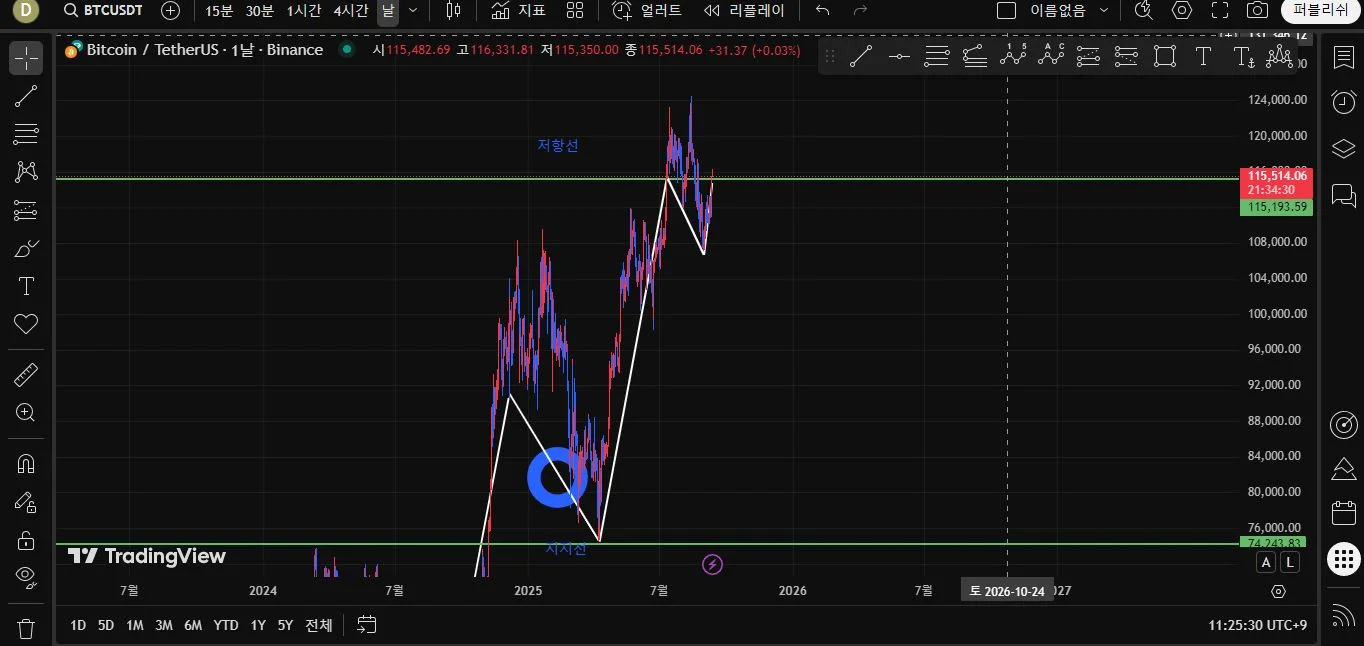Pick the trend line in floating favorites toolbar
Screen dimensions: 1364x646
tap(861, 57)
